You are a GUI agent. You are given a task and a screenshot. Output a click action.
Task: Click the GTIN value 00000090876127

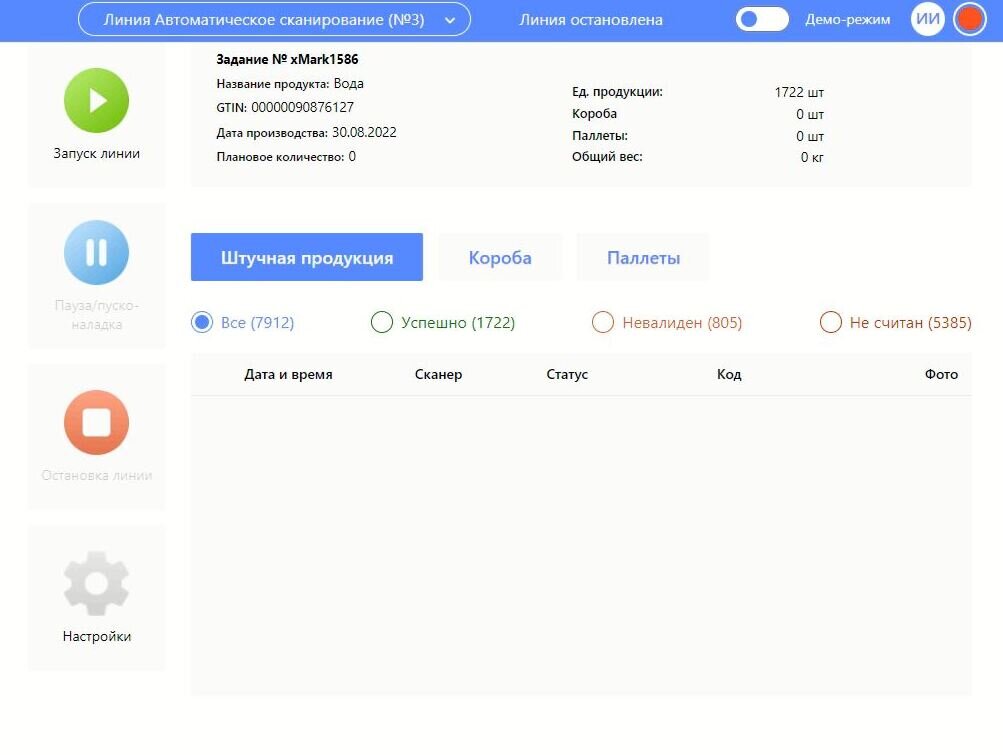pos(302,107)
